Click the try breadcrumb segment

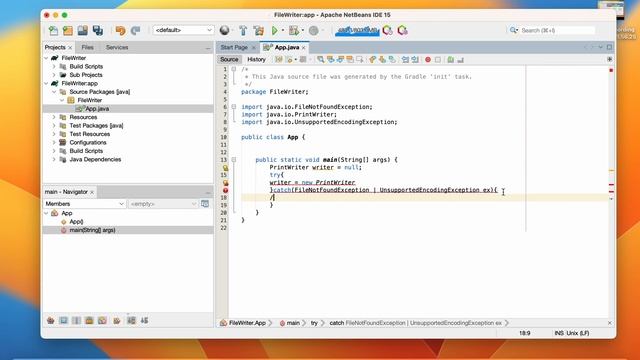pyautogui.click(x=314, y=323)
